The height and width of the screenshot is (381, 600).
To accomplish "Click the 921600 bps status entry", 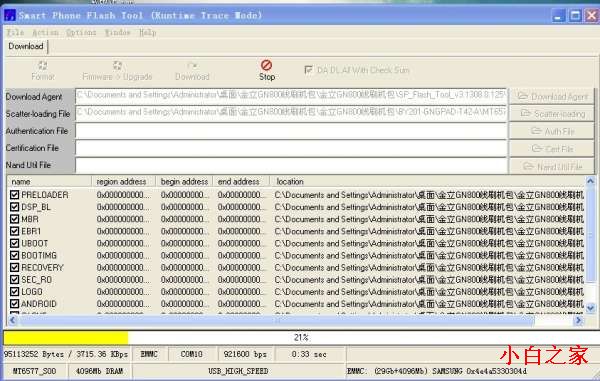I will 245,354.
